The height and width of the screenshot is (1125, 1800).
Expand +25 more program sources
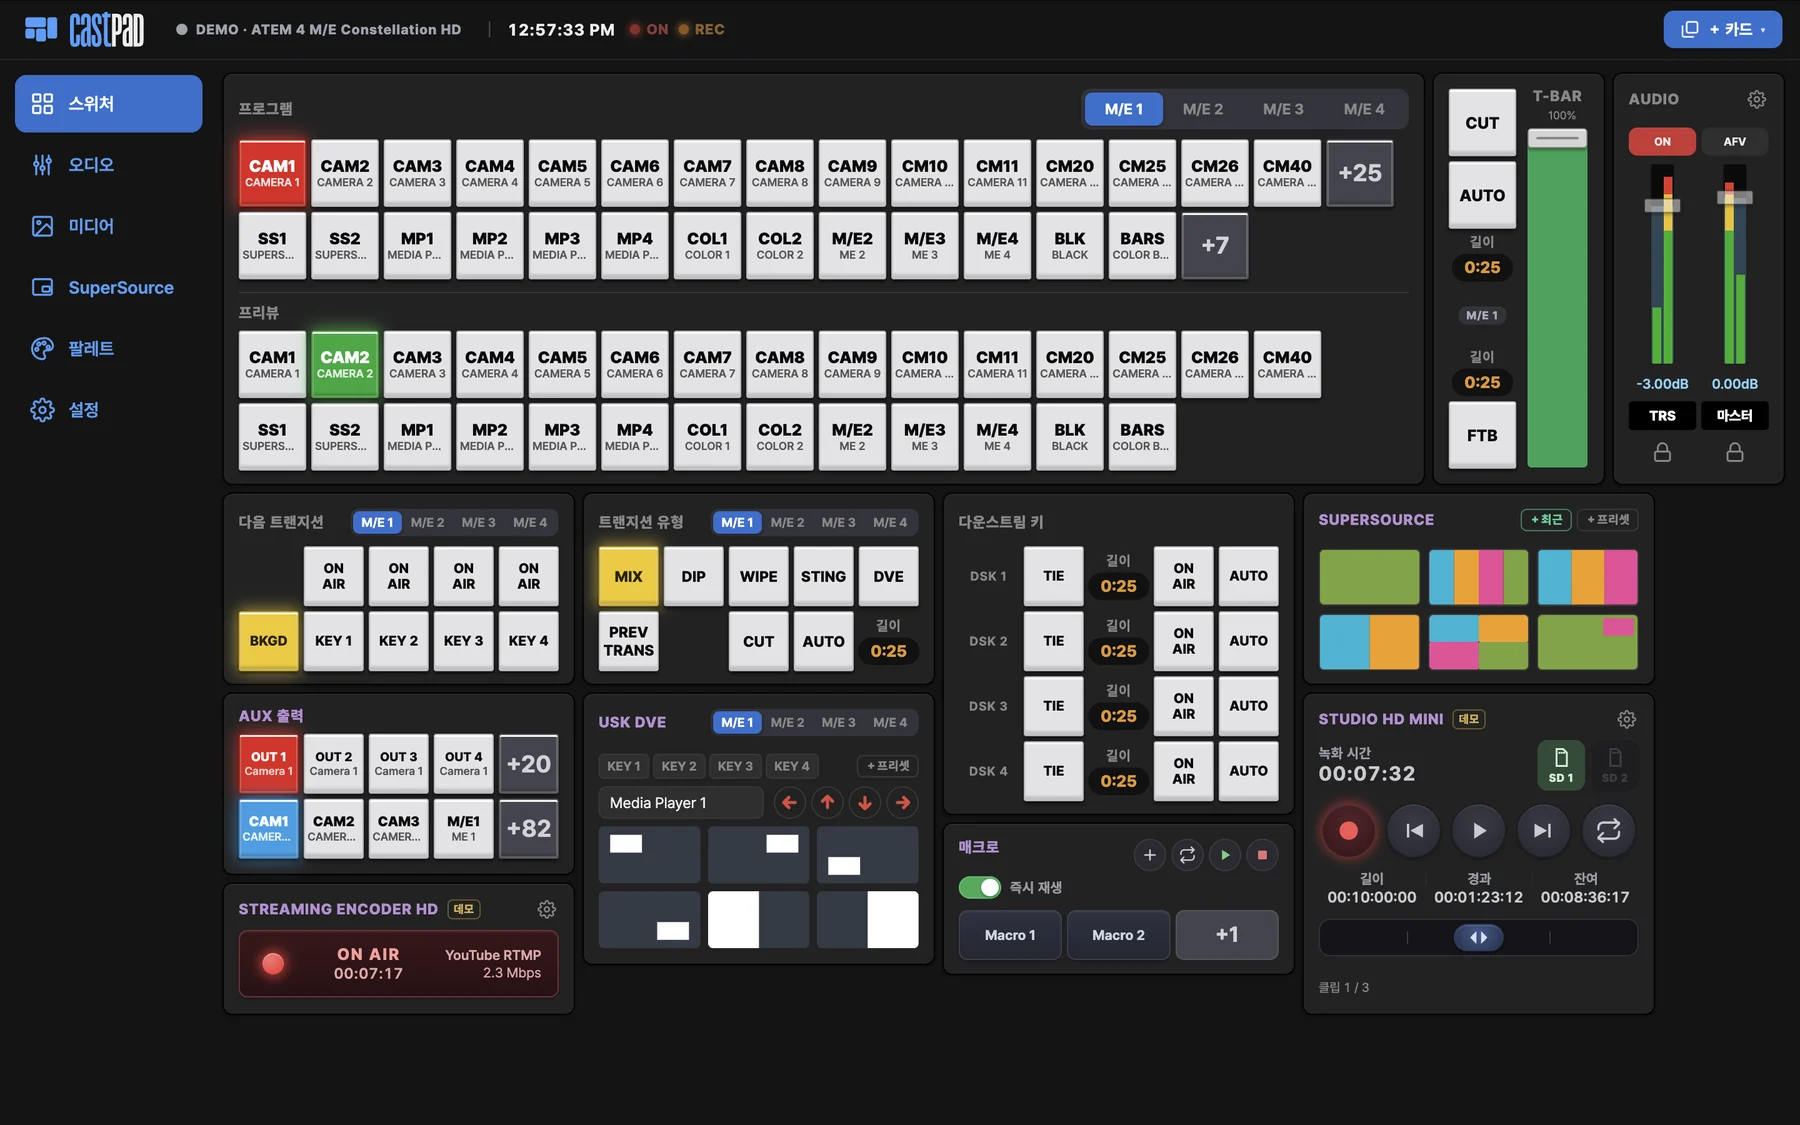tap(1359, 173)
